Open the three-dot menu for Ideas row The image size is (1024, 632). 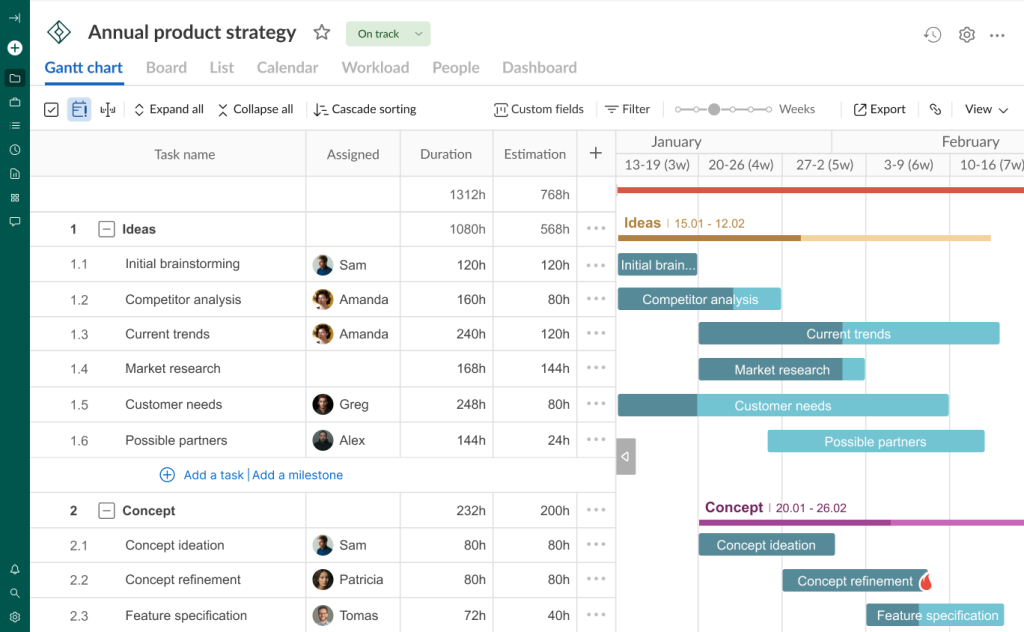tap(596, 229)
